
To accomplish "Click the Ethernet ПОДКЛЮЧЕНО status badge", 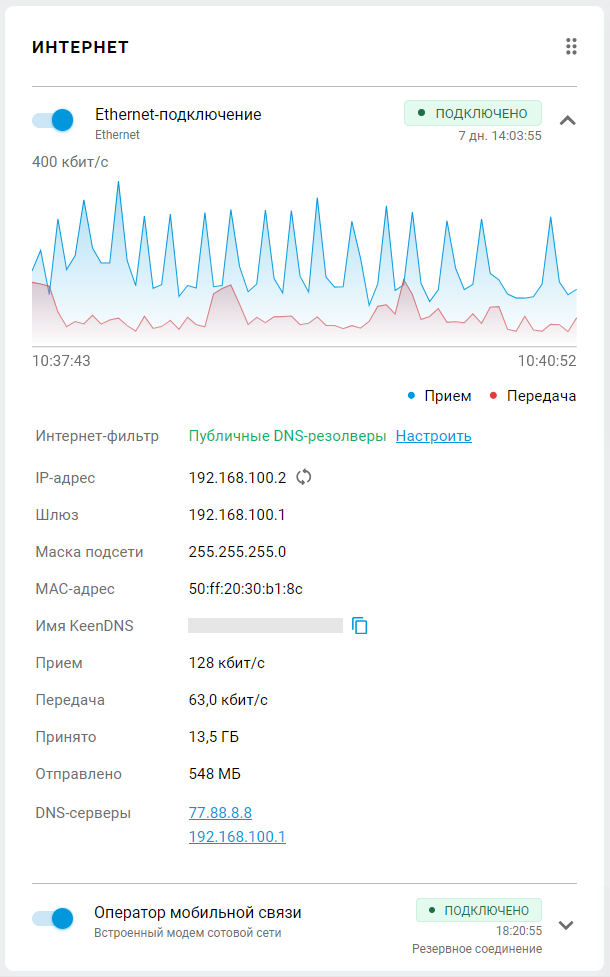I will (x=472, y=113).
